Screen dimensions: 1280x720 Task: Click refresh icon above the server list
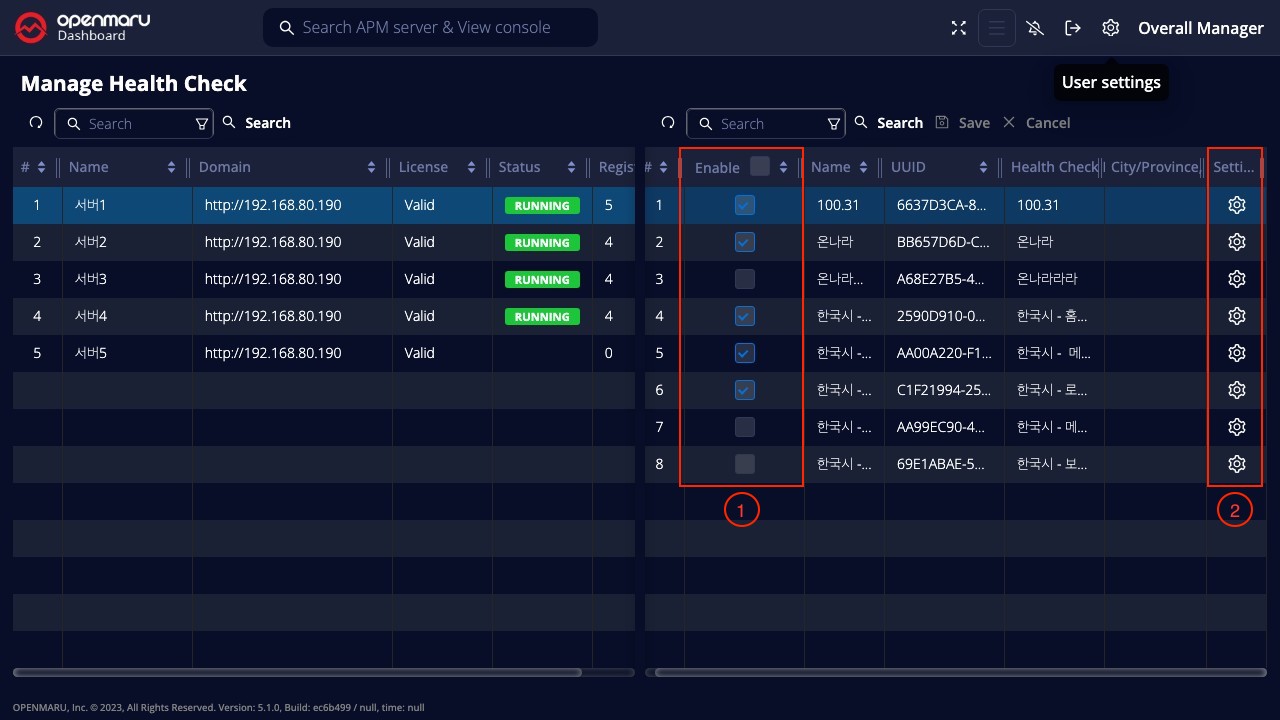click(36, 123)
